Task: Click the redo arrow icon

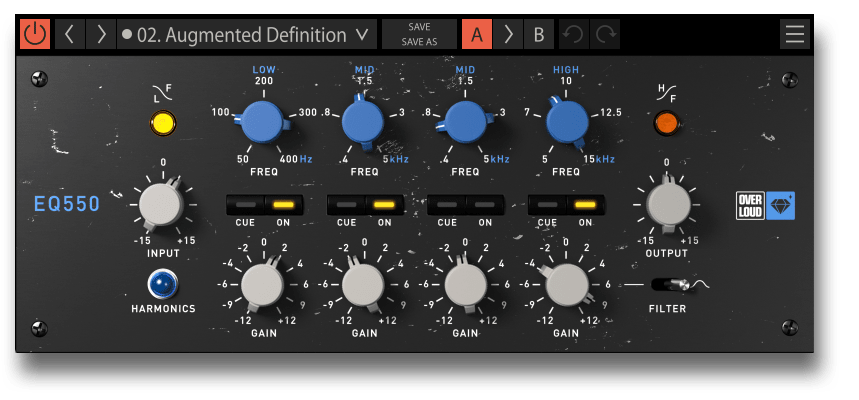Action: tap(605, 35)
